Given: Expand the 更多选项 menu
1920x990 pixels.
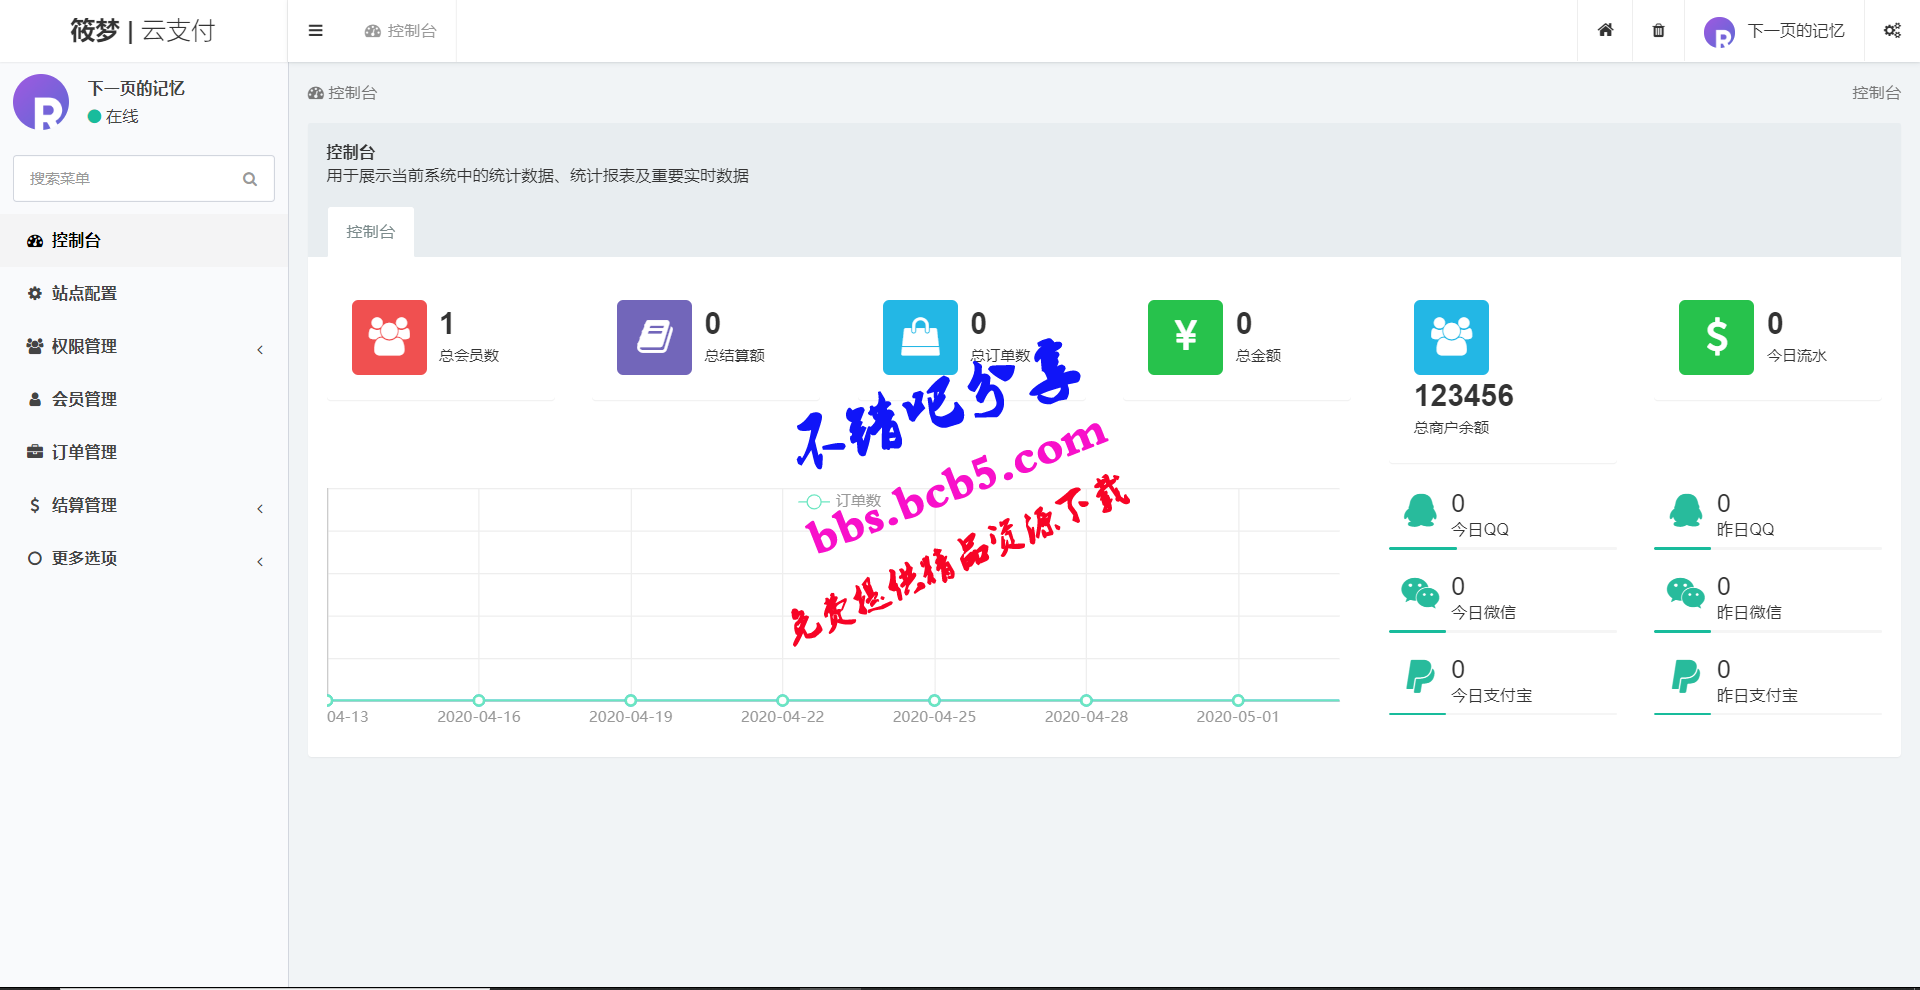Looking at the screenshot, I should [144, 558].
